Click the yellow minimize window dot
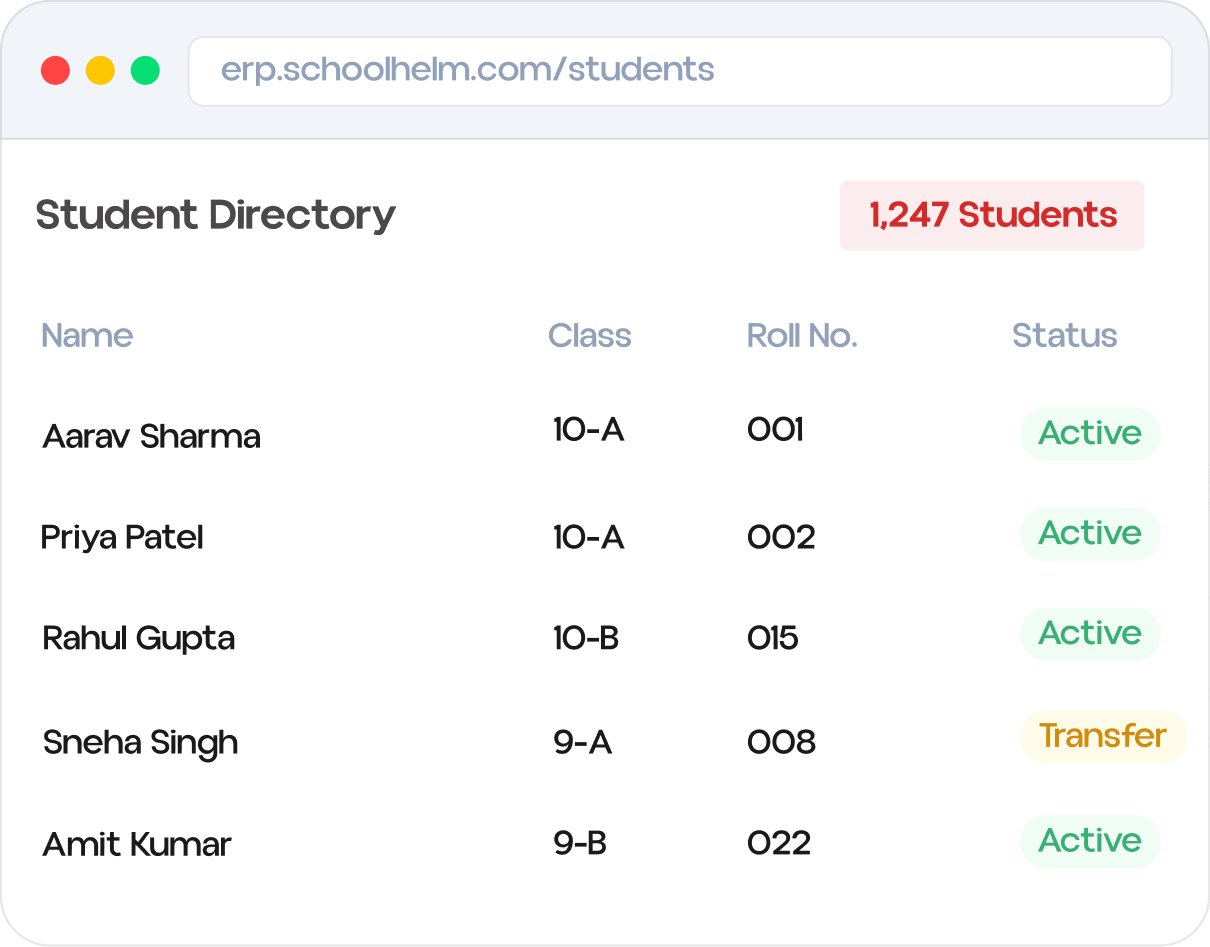Viewport: 1210px width, 947px height. (x=100, y=71)
